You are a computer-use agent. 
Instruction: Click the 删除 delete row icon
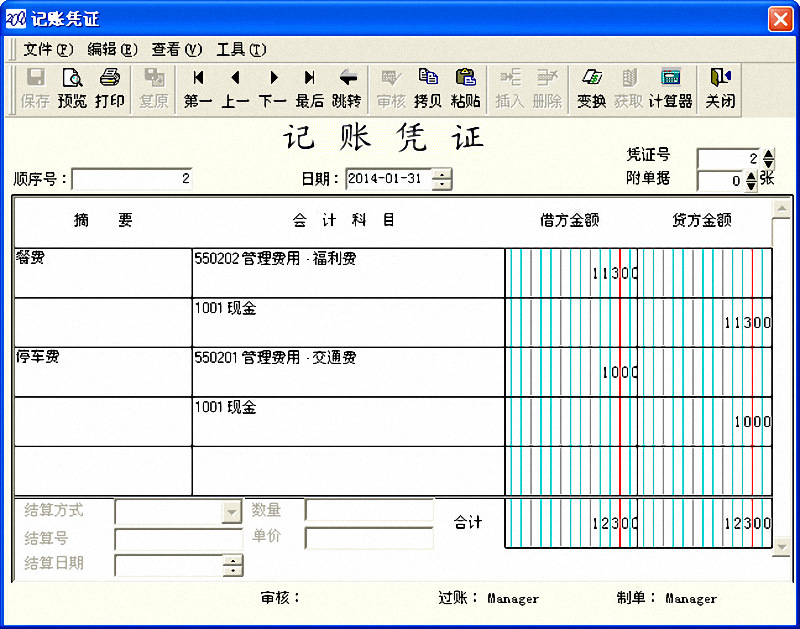(x=546, y=89)
